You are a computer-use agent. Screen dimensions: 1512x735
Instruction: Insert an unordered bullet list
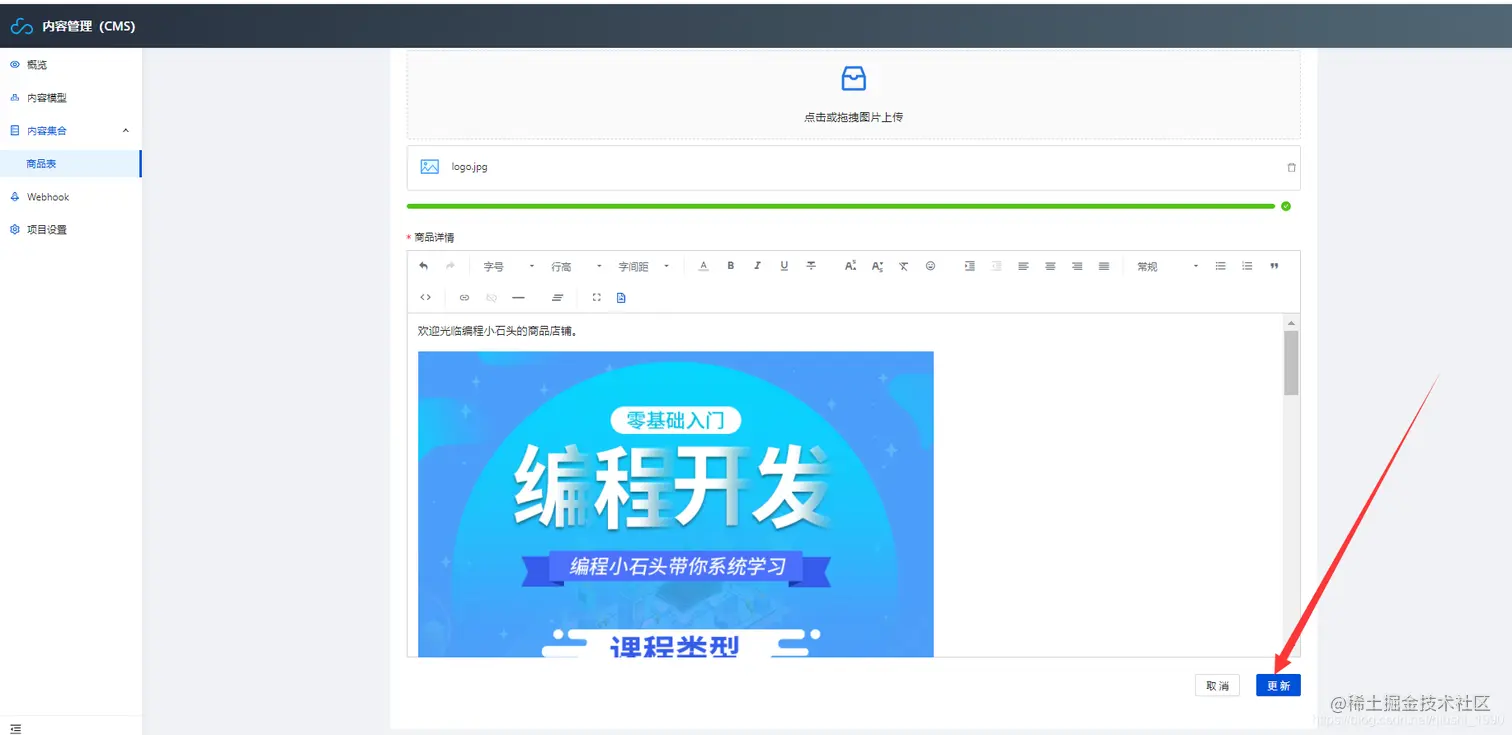coord(1220,266)
